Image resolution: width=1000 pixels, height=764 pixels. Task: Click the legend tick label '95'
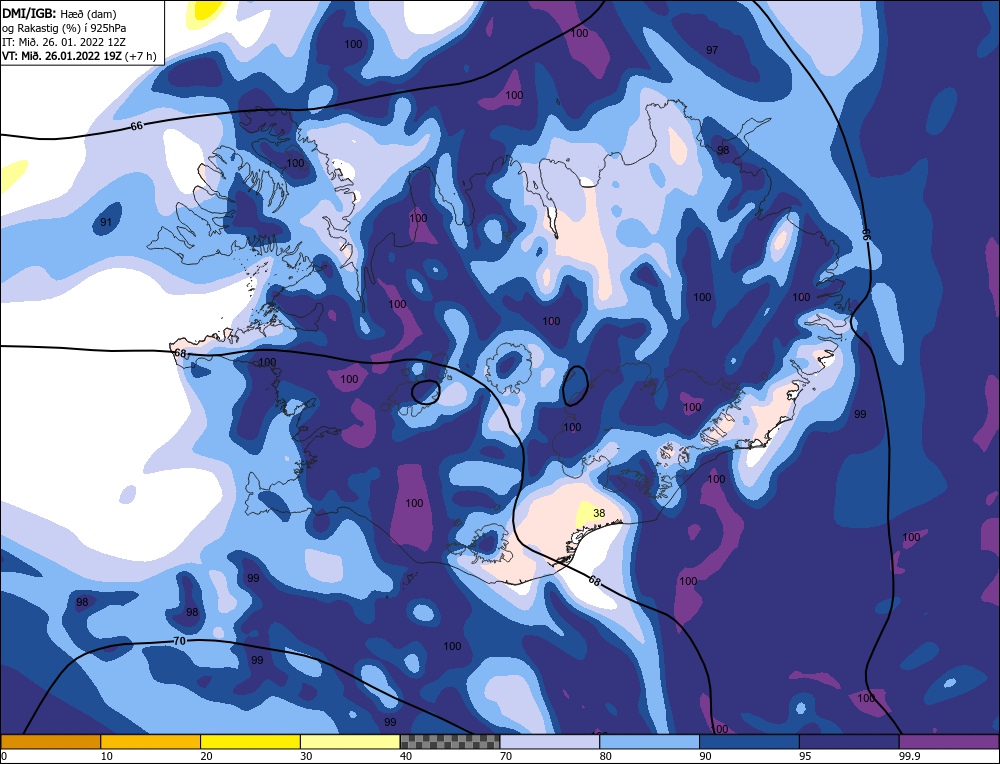point(805,756)
